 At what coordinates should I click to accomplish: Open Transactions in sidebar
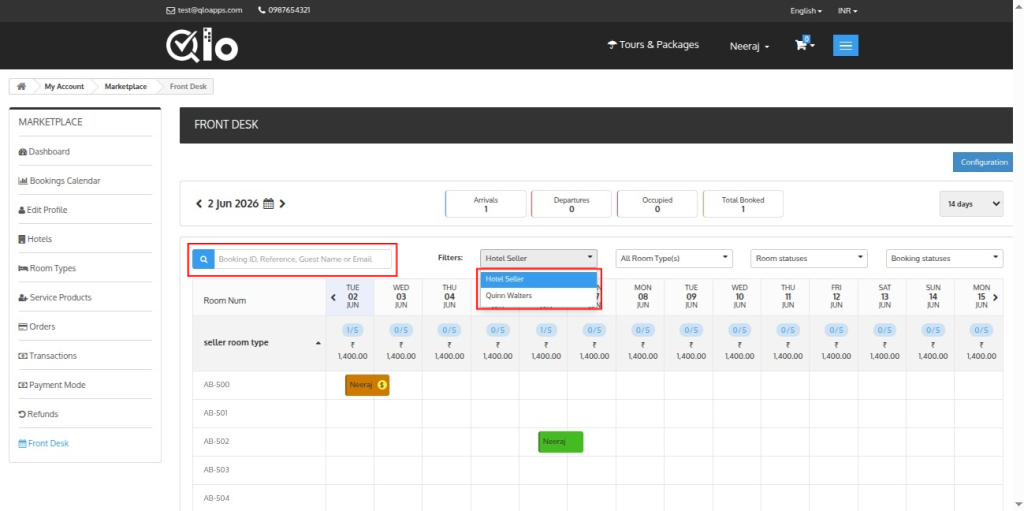[x=47, y=356]
